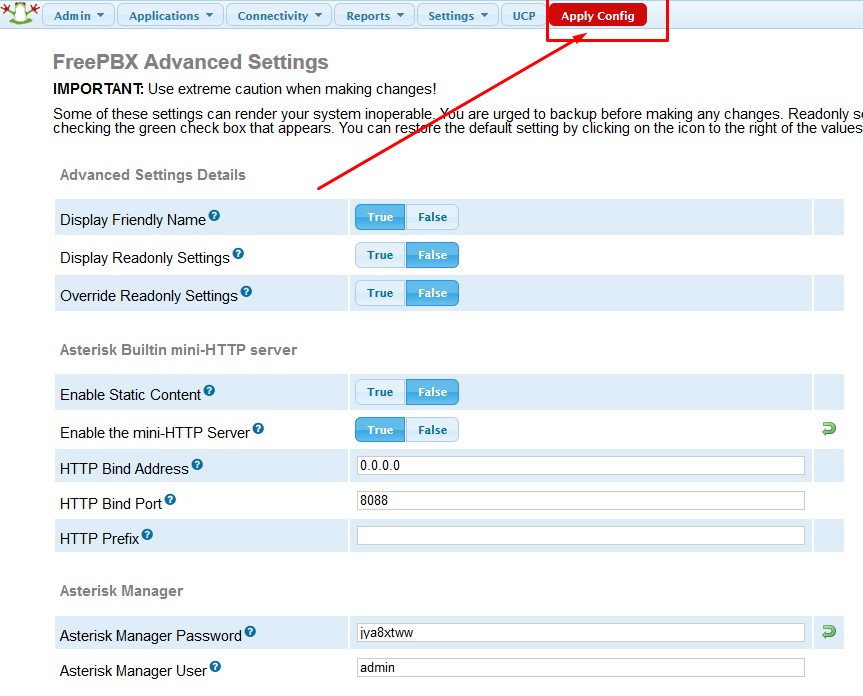The image size is (863, 696).
Task: Open the UCP link
Action: [524, 16]
